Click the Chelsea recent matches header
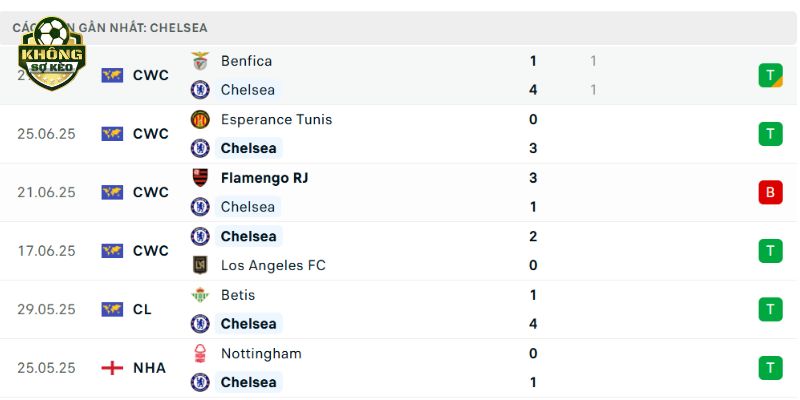The width and height of the screenshot is (800, 400). click(398, 28)
